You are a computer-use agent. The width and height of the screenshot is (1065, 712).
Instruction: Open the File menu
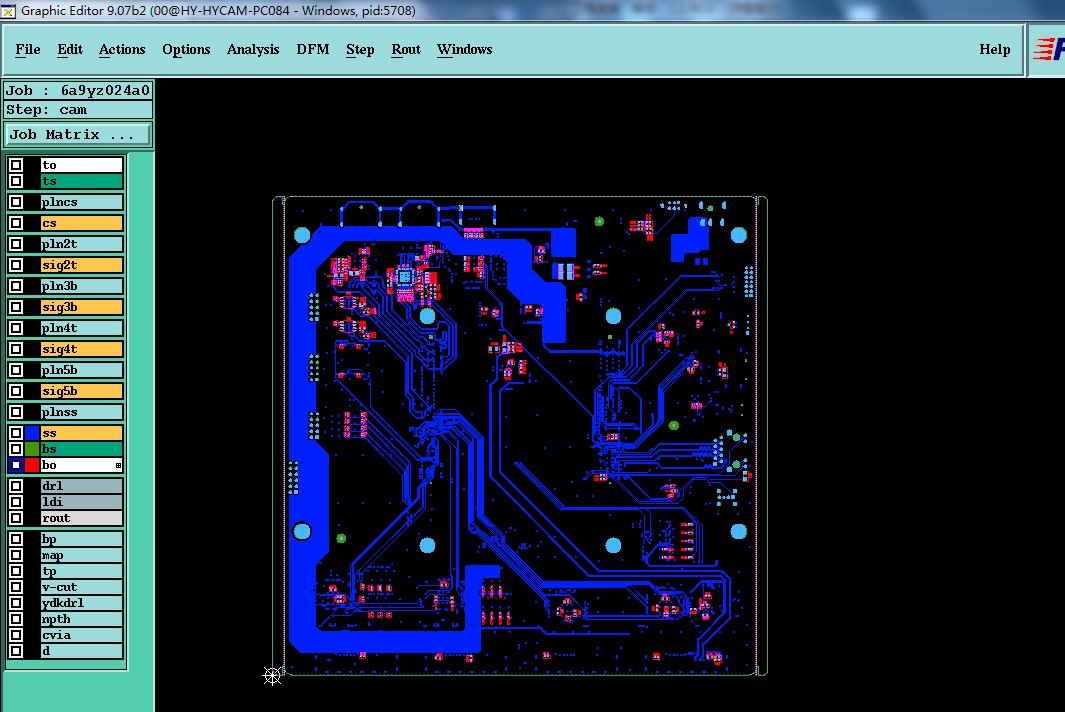tap(28, 50)
